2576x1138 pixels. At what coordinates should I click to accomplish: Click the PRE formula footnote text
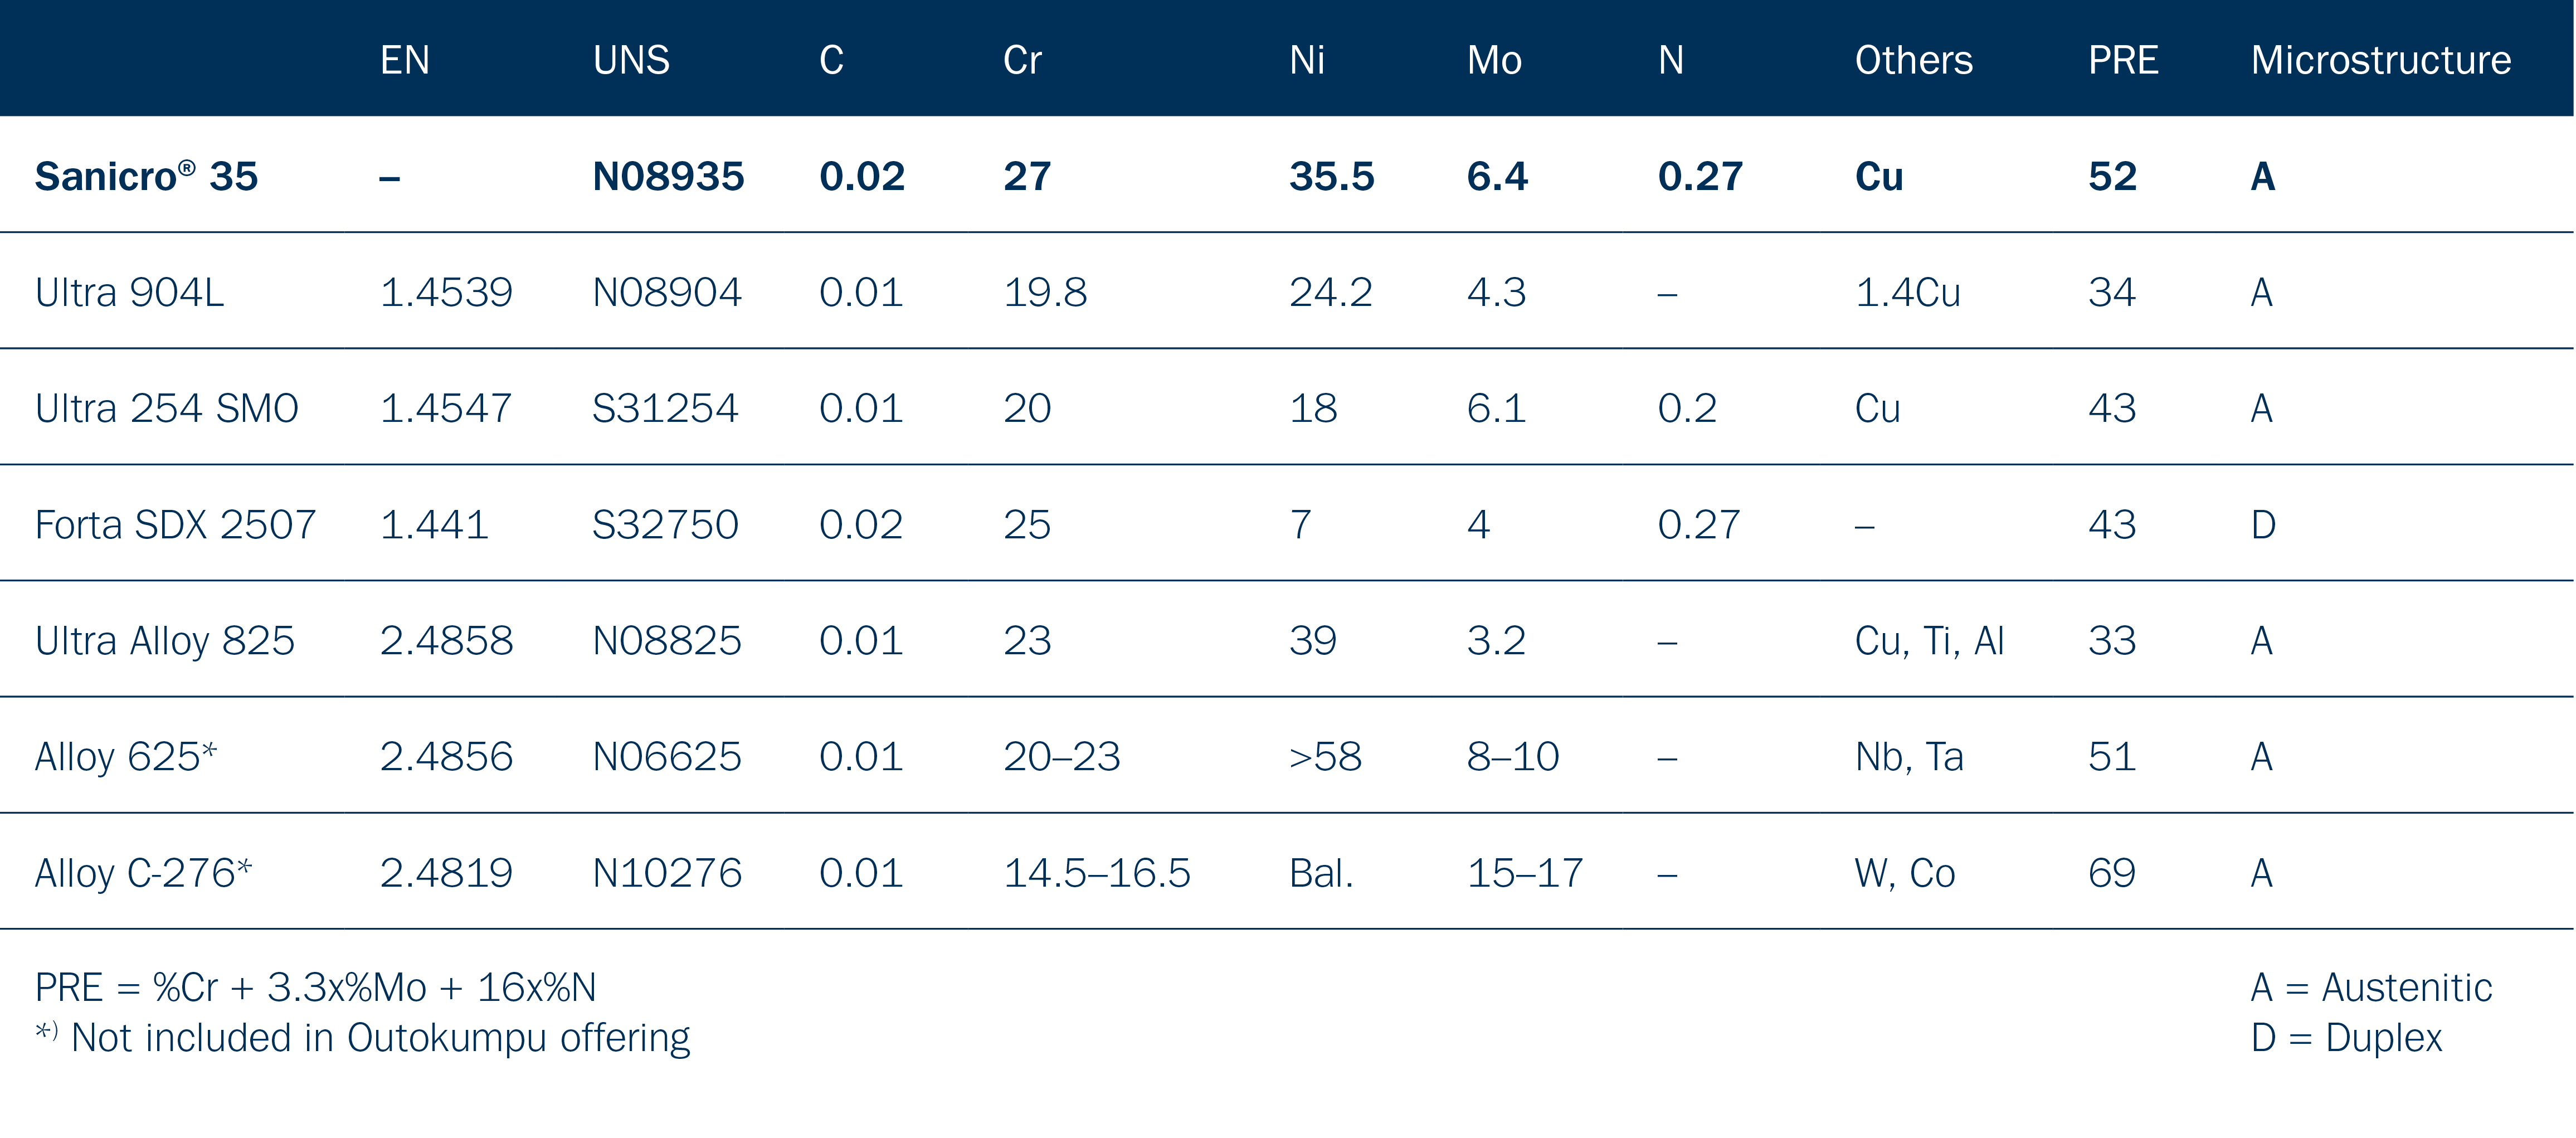click(x=315, y=988)
